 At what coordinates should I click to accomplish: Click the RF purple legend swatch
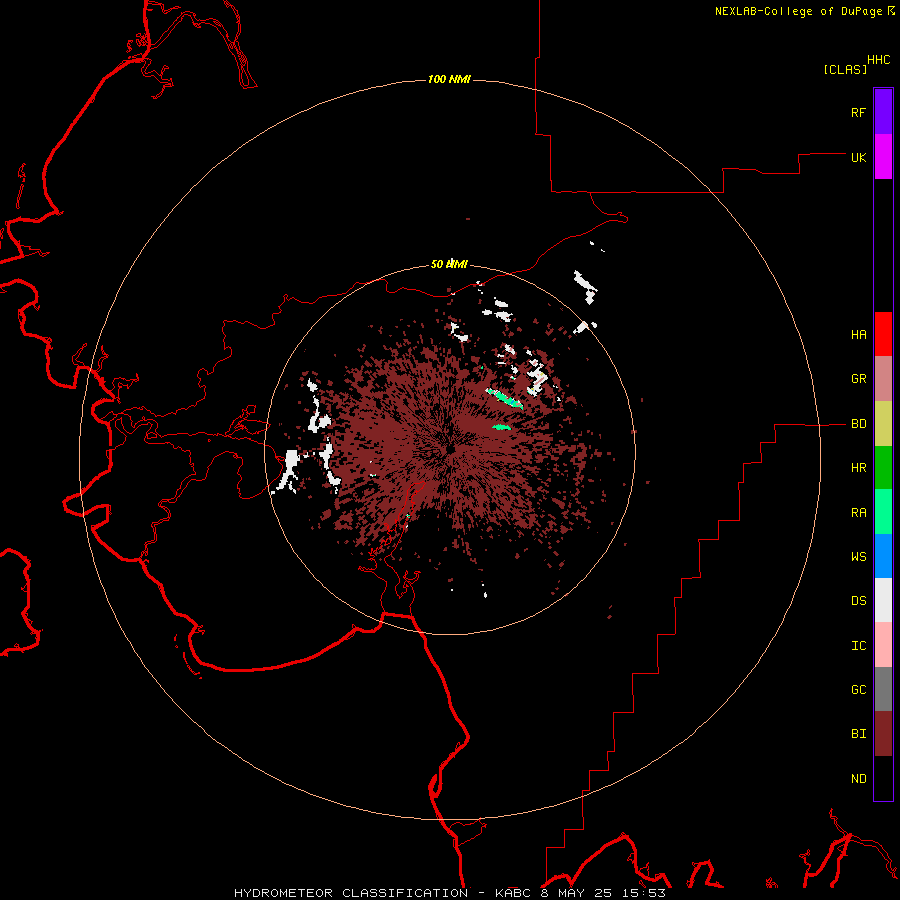click(x=883, y=112)
